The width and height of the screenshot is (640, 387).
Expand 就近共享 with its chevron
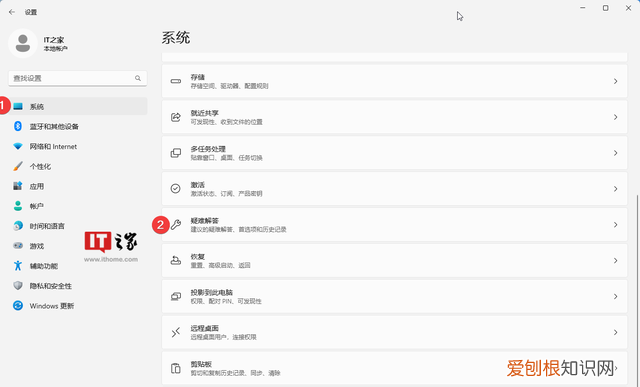click(x=616, y=117)
